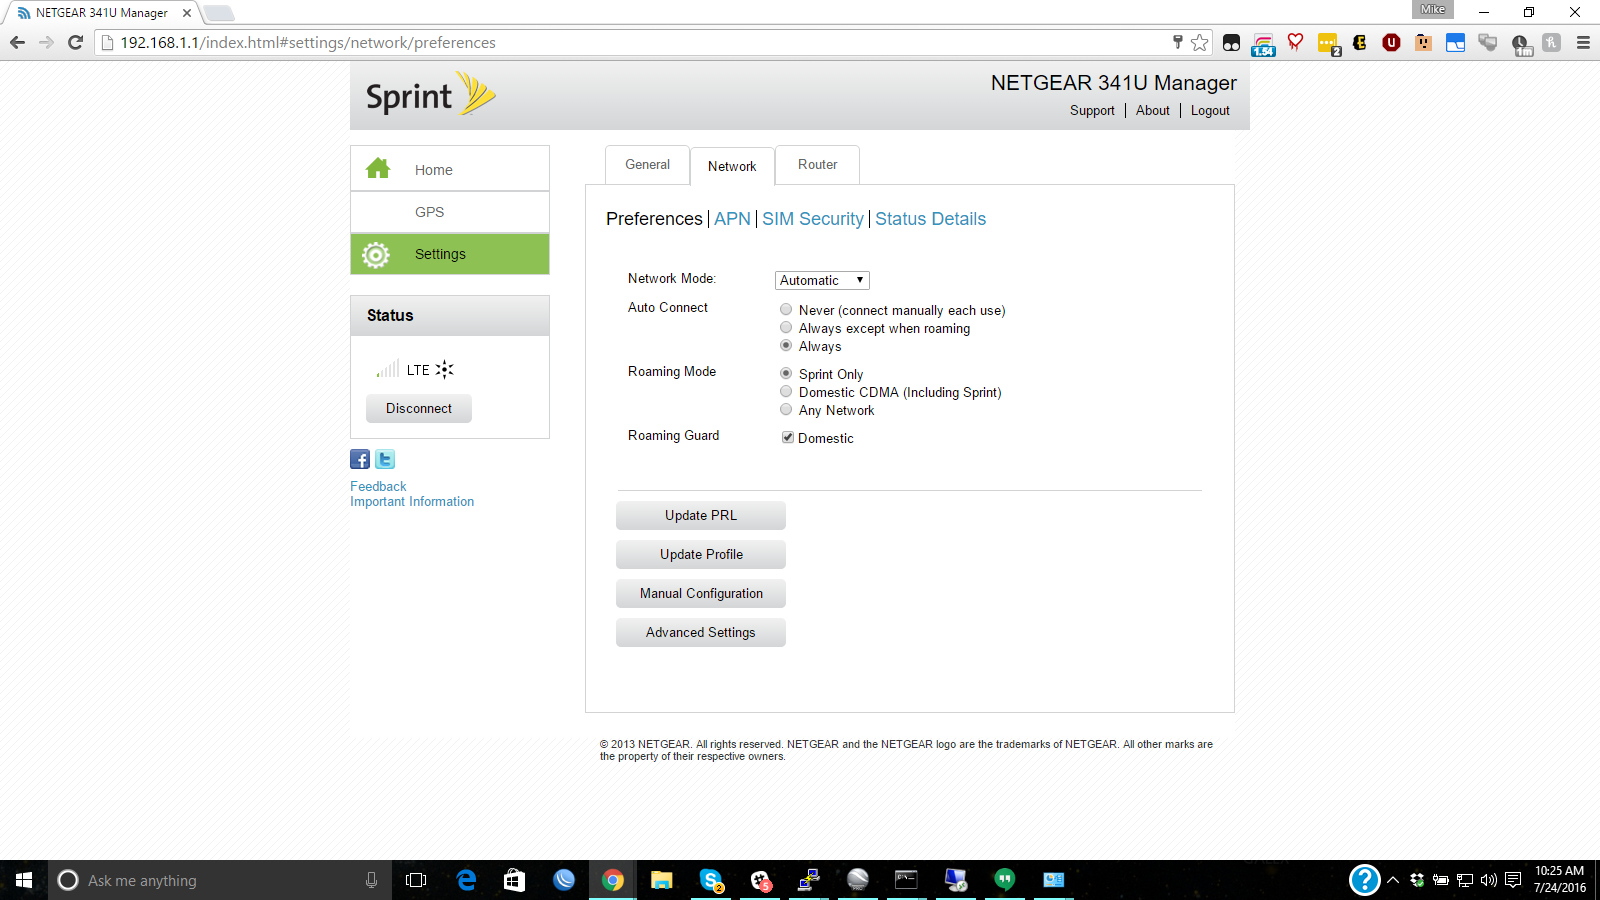Choose Any Network roaming mode

click(x=786, y=409)
